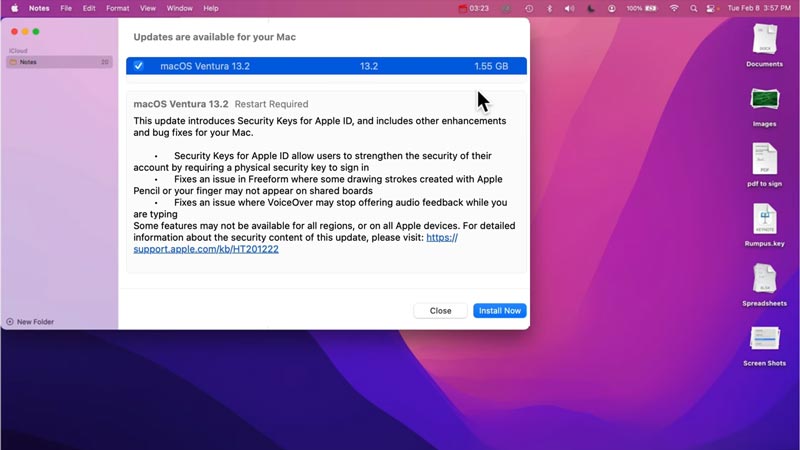Select the Spreadsheets desktop icon
Image resolution: width=800 pixels, height=450 pixels.
[x=764, y=285]
